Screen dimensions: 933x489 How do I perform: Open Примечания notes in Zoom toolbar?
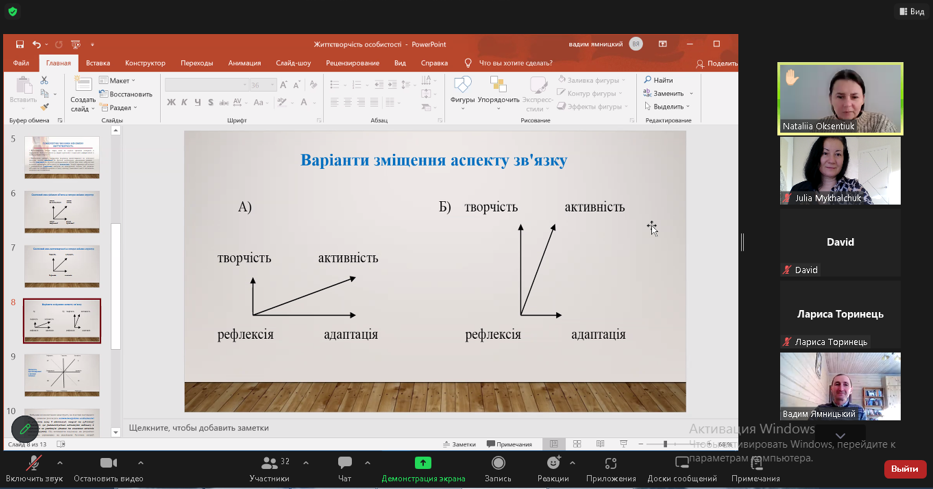(756, 469)
